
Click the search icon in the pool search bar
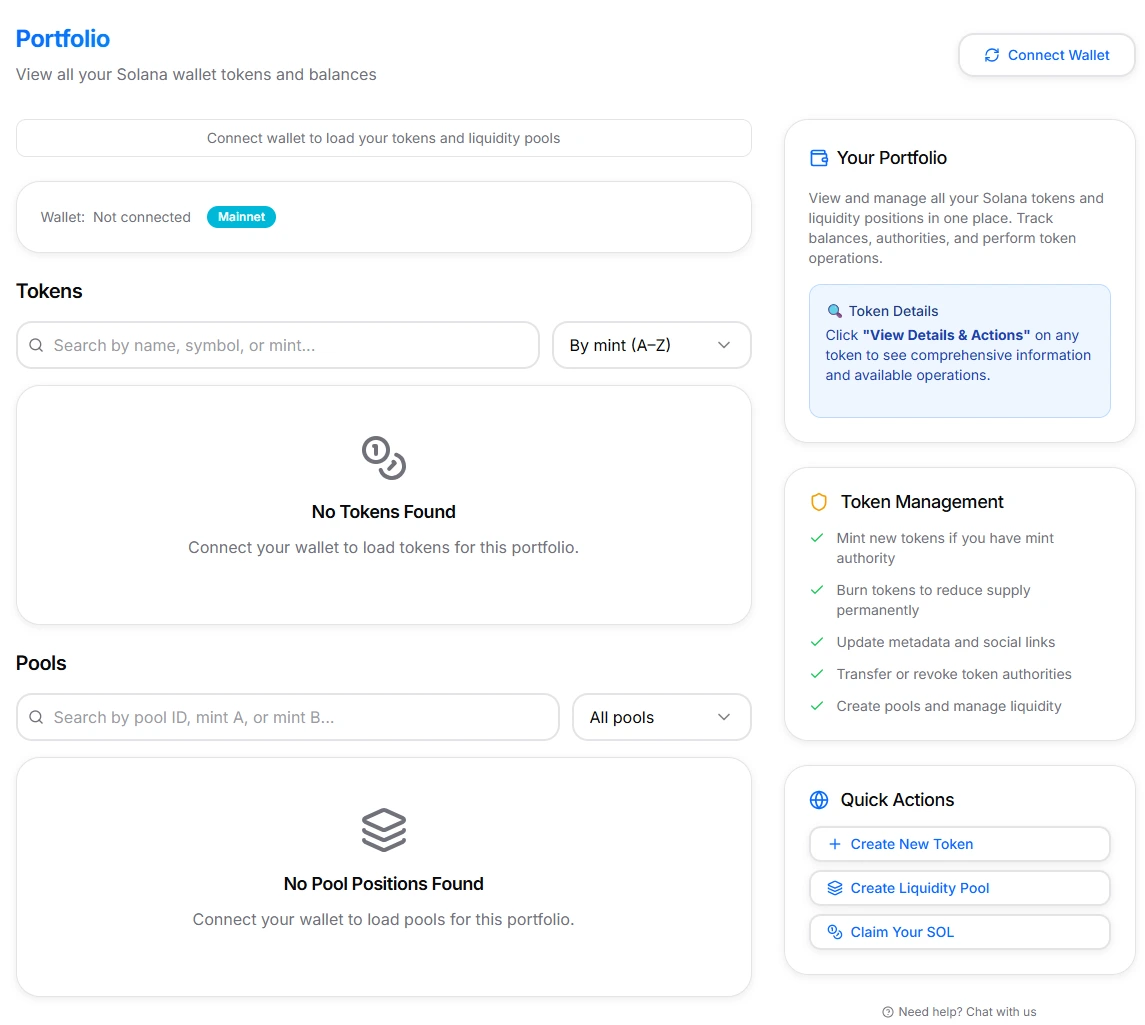[36, 717]
